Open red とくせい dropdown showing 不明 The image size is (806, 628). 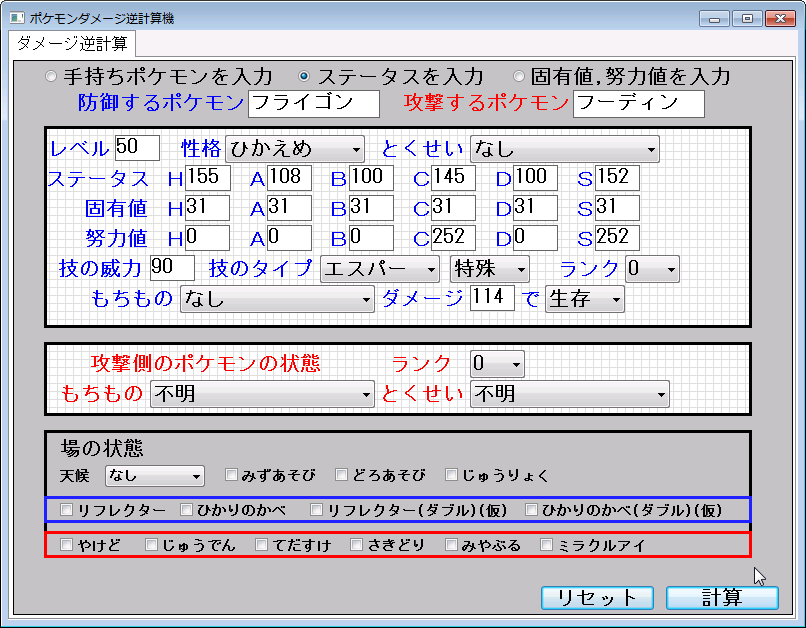pyautogui.click(x=570, y=394)
